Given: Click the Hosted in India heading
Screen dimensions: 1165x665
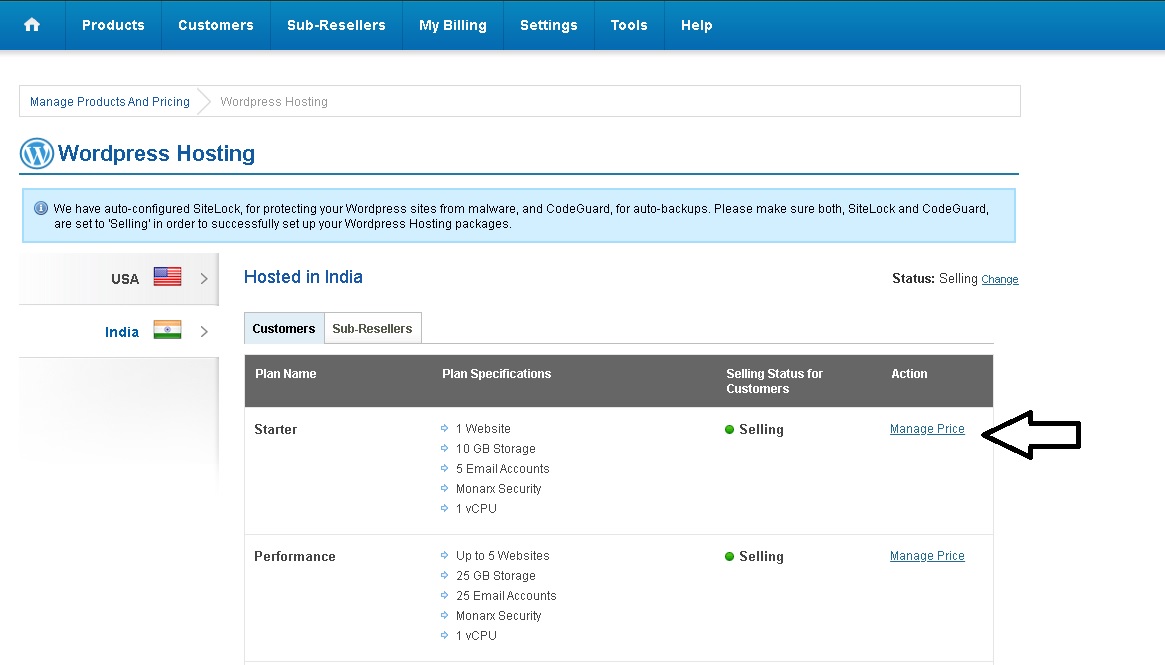Looking at the screenshot, I should (x=303, y=277).
